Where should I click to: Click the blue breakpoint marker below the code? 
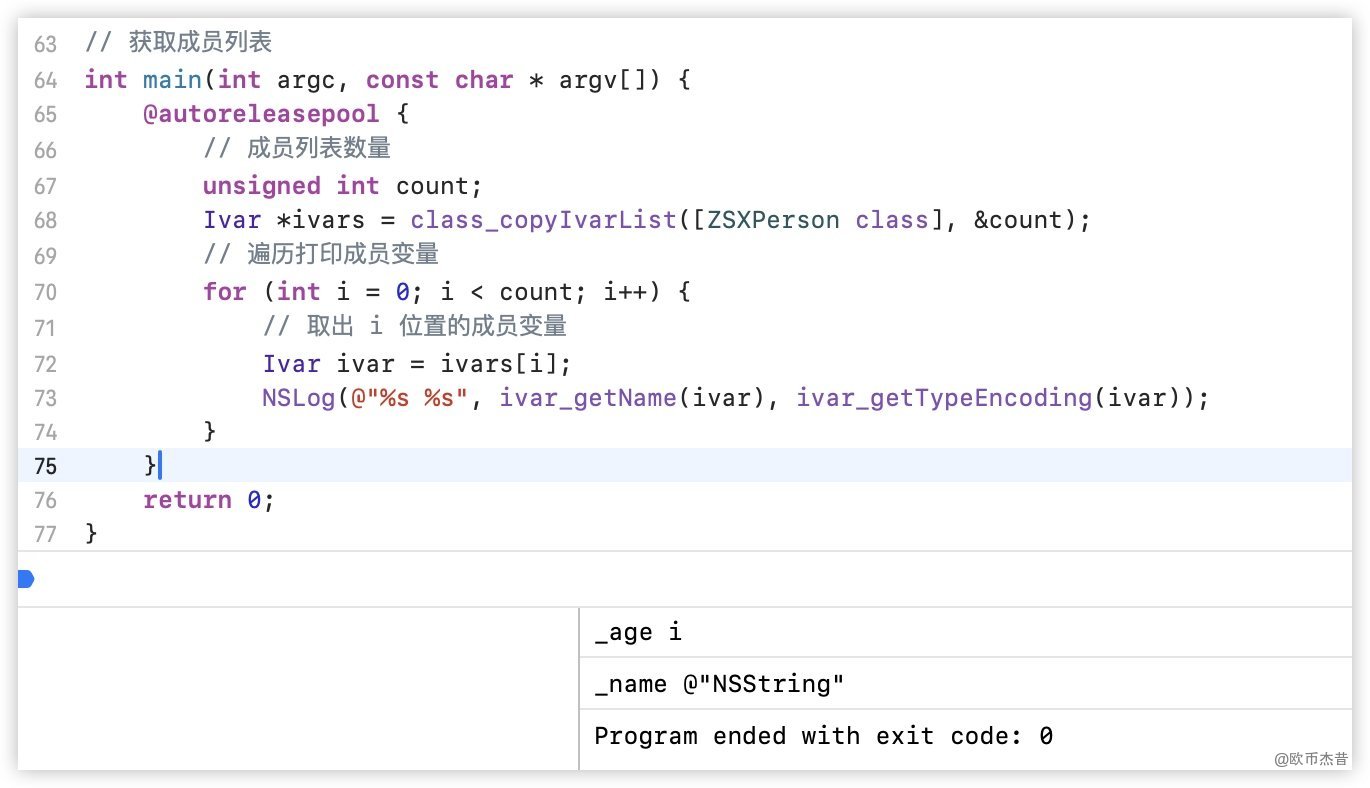26,579
